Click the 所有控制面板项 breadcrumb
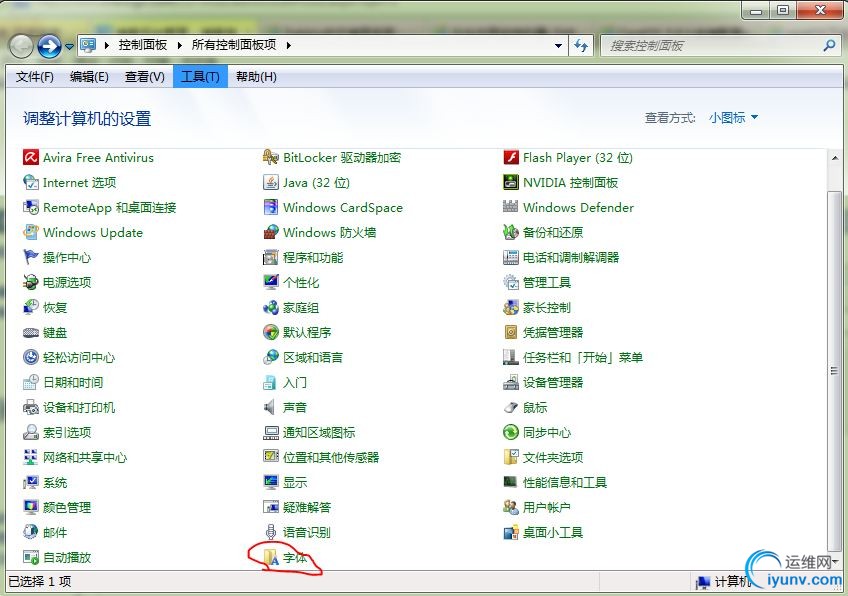848x596 pixels. (x=234, y=45)
